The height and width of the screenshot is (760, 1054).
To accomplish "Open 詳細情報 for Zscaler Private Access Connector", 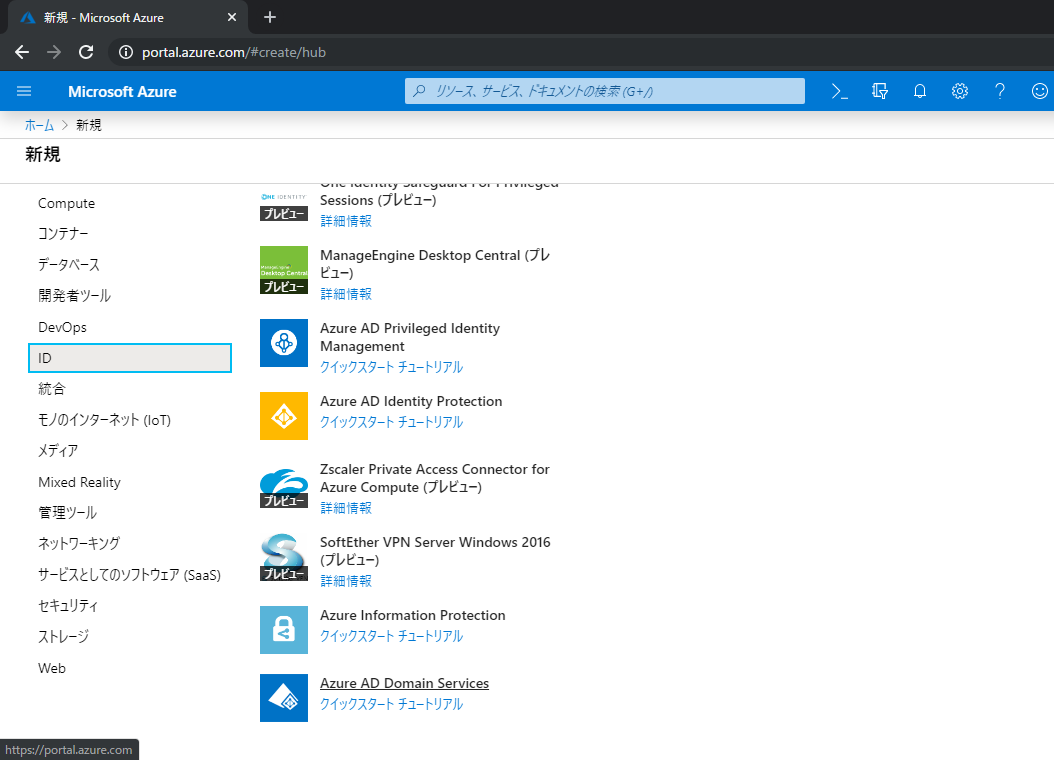I will coord(346,508).
